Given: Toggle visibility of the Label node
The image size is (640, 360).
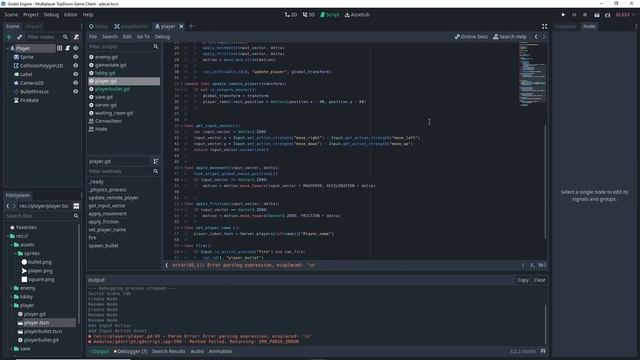Looking at the screenshot, I should coord(76,74).
